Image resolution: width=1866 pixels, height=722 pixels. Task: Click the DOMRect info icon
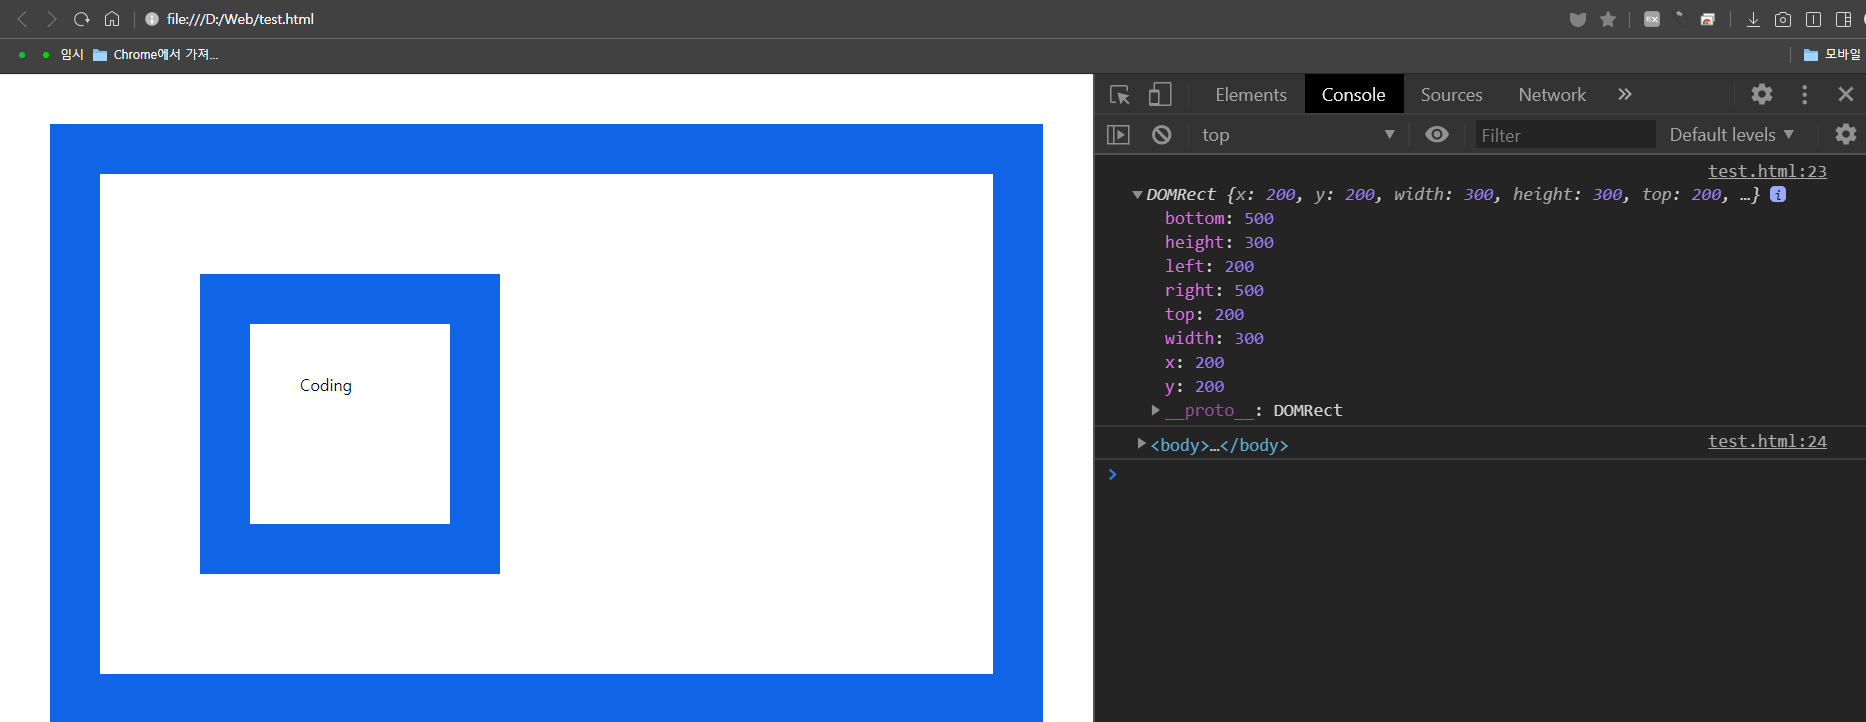[x=1778, y=194]
